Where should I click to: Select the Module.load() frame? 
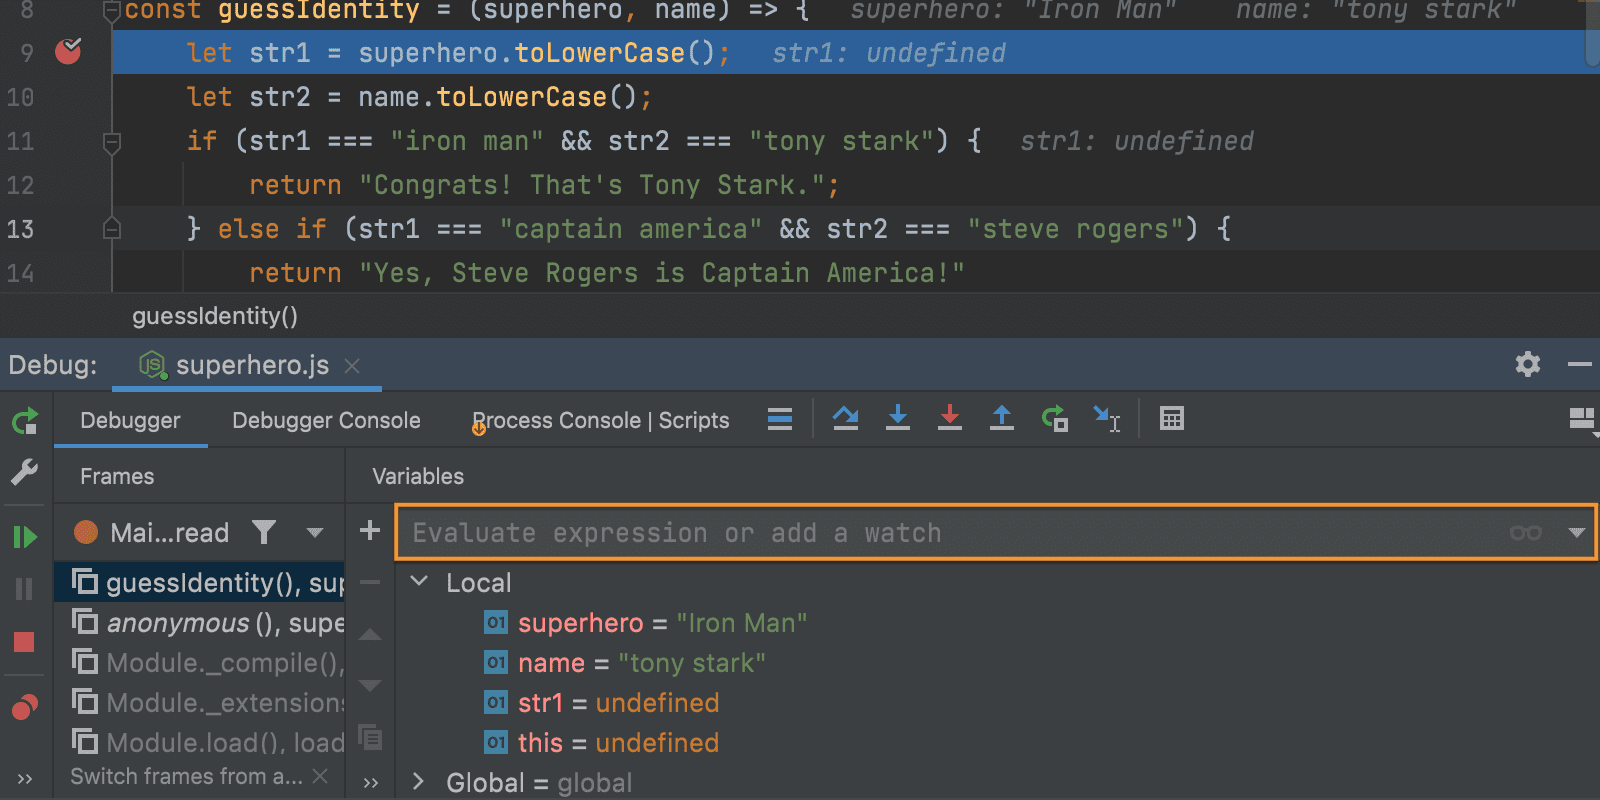(199, 743)
